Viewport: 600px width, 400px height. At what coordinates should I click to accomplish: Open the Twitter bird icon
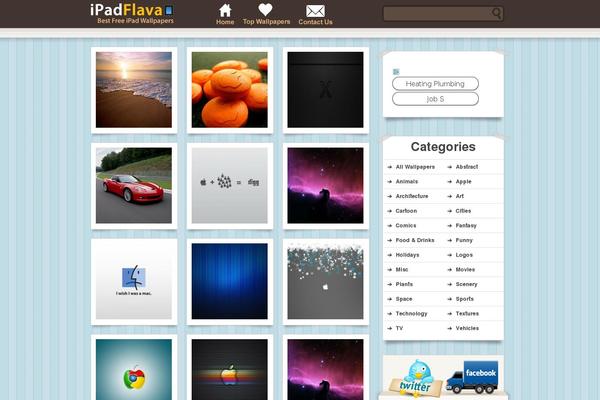pos(415,376)
